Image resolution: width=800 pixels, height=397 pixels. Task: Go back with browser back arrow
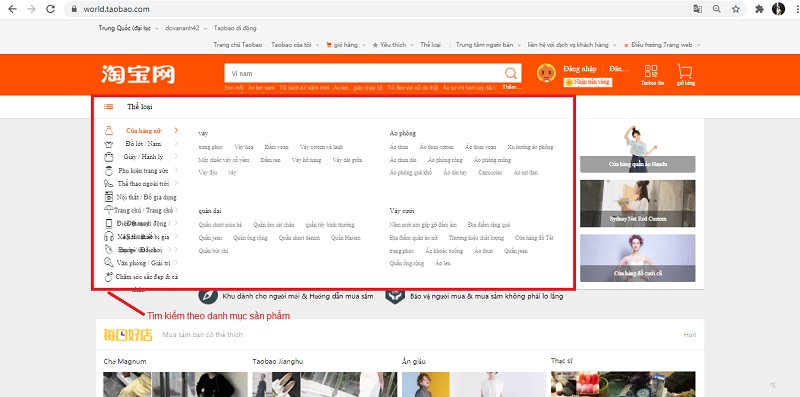12,9
